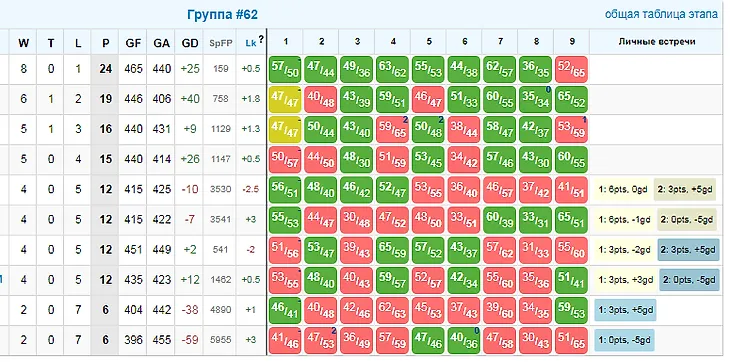Sort by the SpFP column header
Image resolution: width=730 pixels, height=362 pixels.
tap(220, 43)
